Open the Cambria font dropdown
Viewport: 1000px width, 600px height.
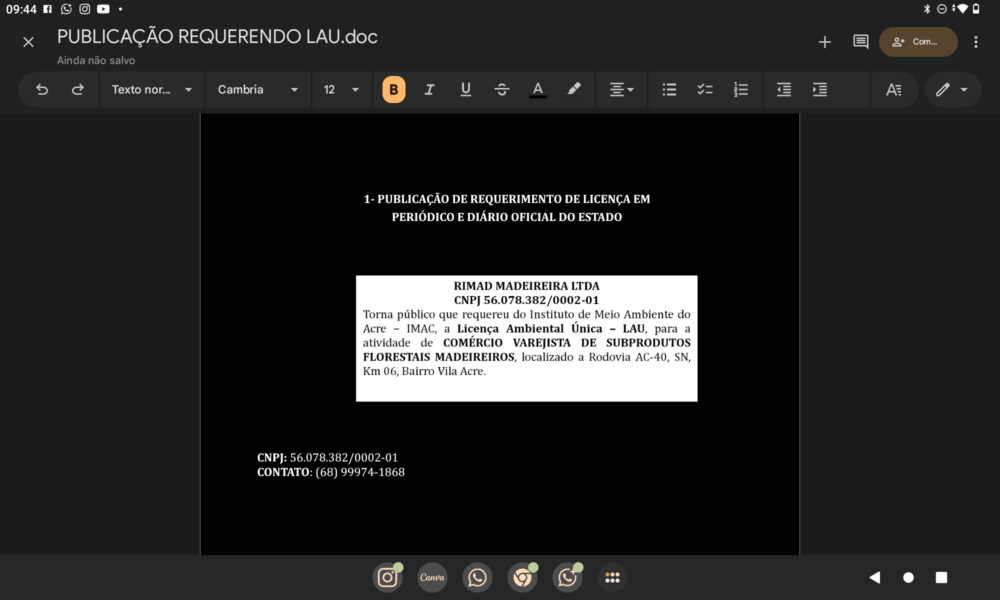point(258,90)
